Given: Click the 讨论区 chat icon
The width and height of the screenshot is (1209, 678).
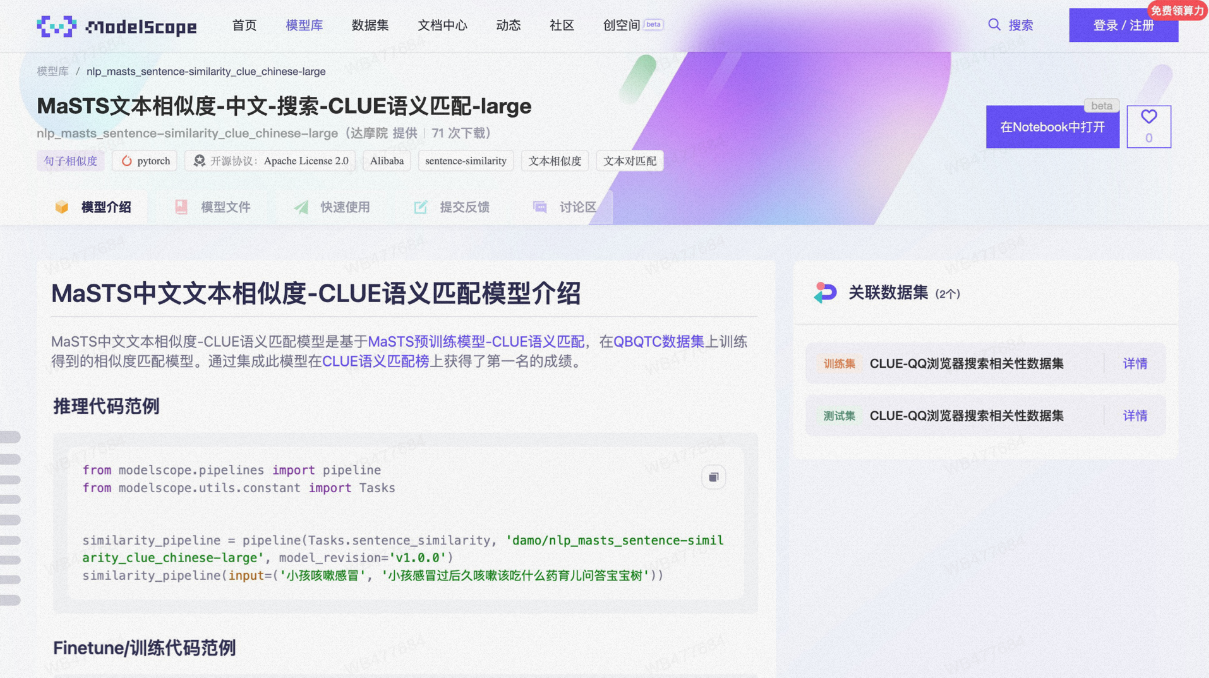Looking at the screenshot, I should tap(540, 207).
